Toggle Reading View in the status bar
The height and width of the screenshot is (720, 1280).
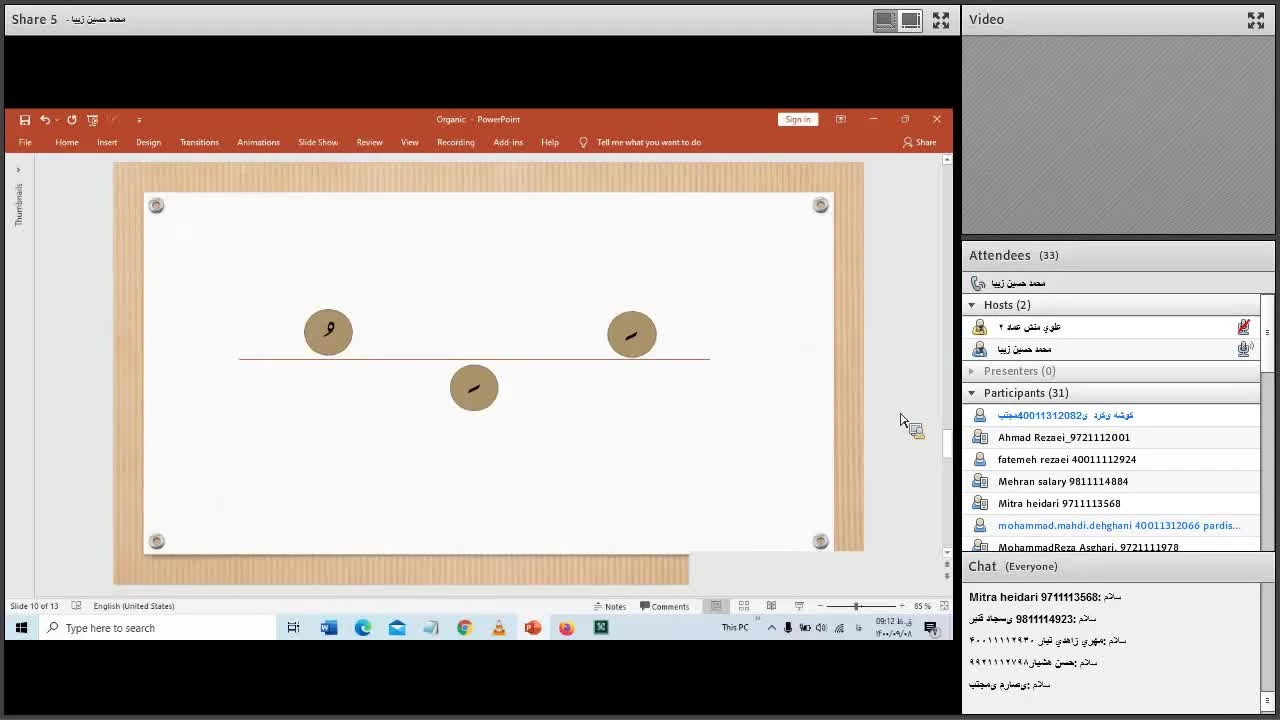coord(771,606)
